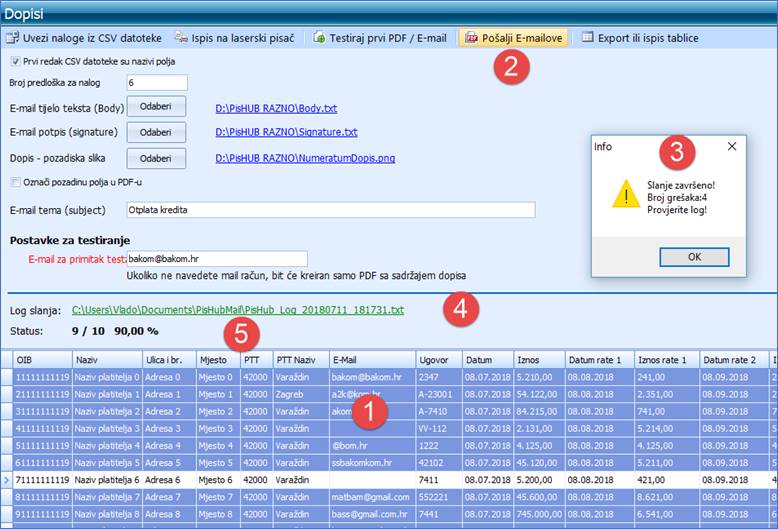Image resolution: width=778 pixels, height=529 pixels.
Task: Click amount cell 84.215,00
Action: coord(539,411)
